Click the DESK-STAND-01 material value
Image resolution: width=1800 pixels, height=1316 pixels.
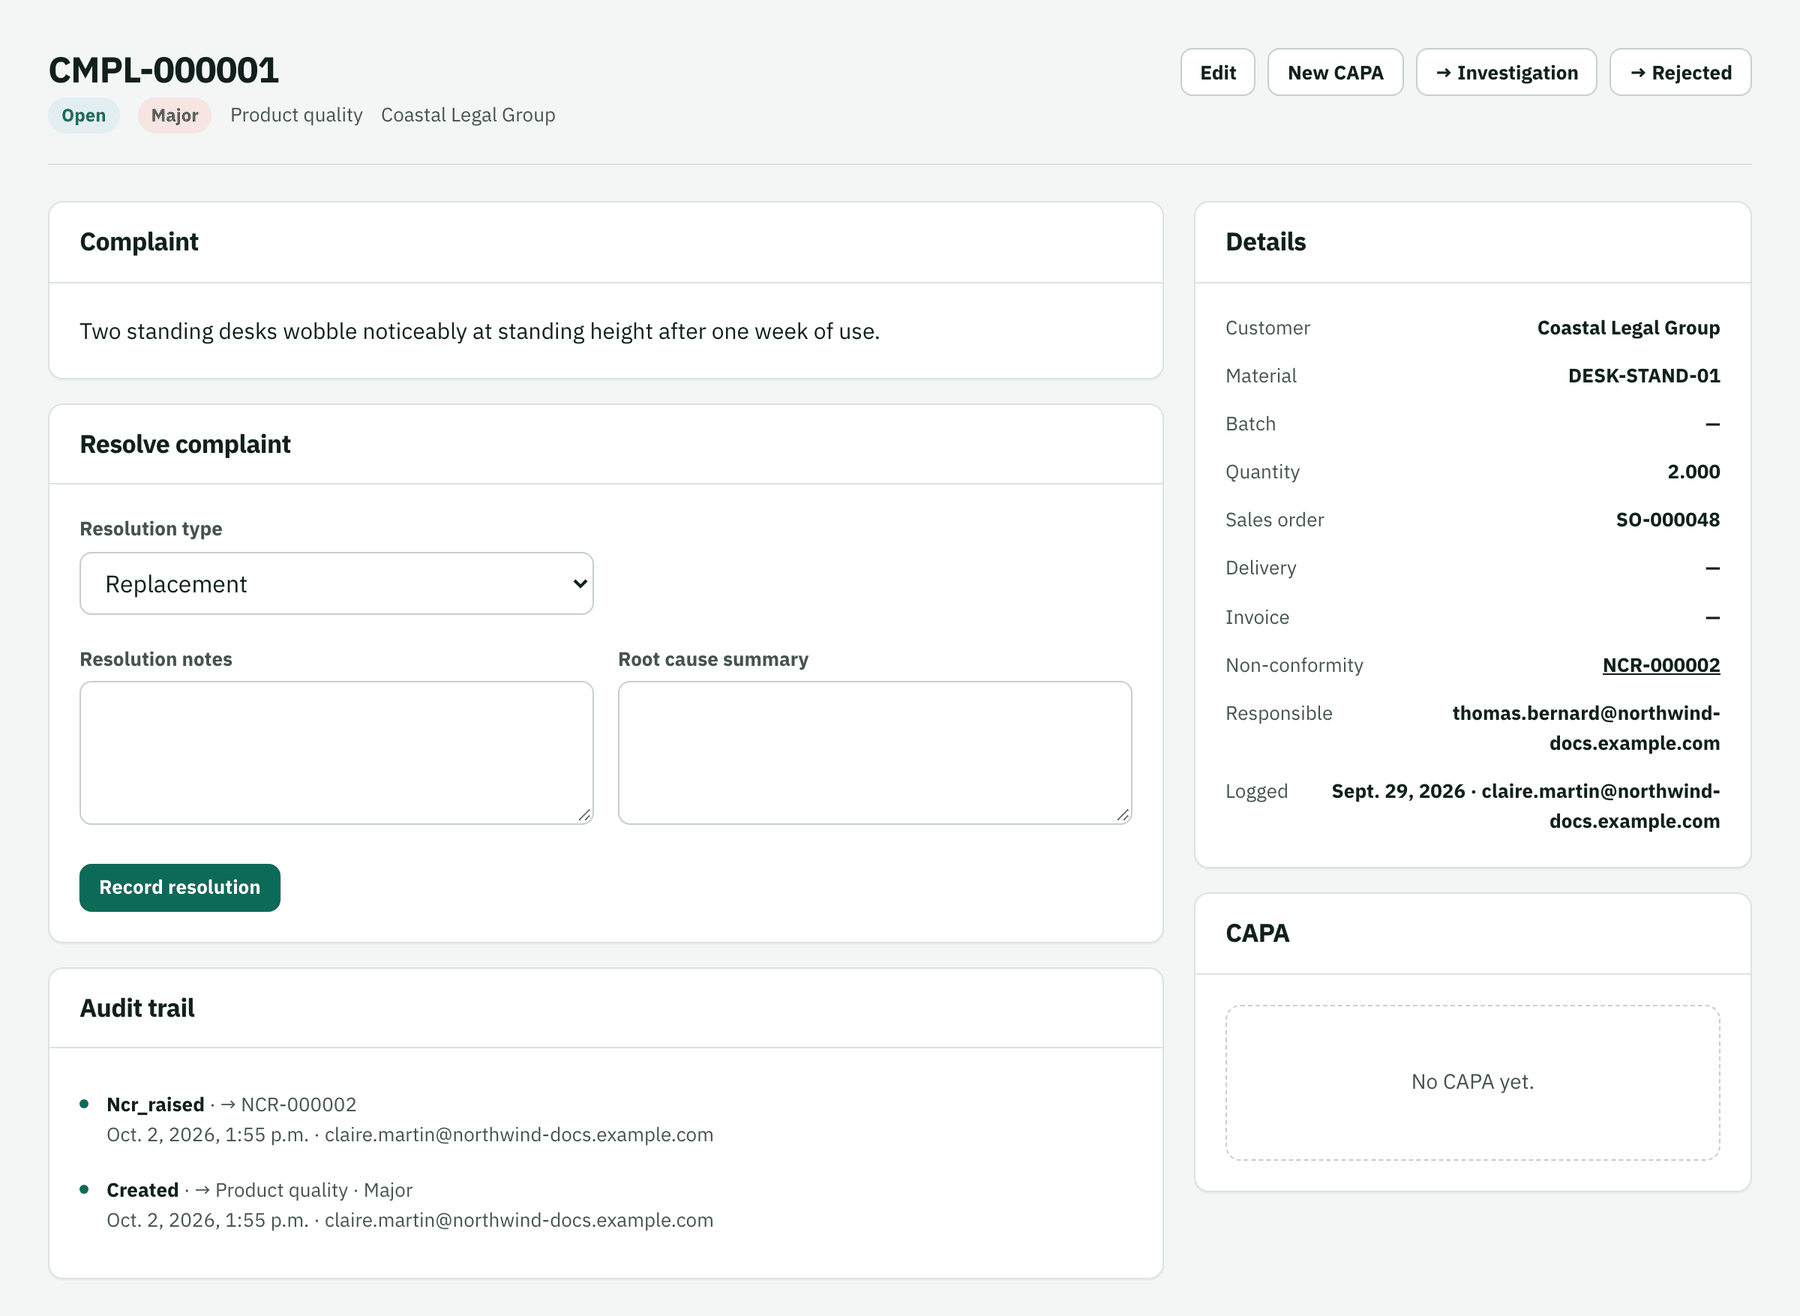click(1644, 376)
